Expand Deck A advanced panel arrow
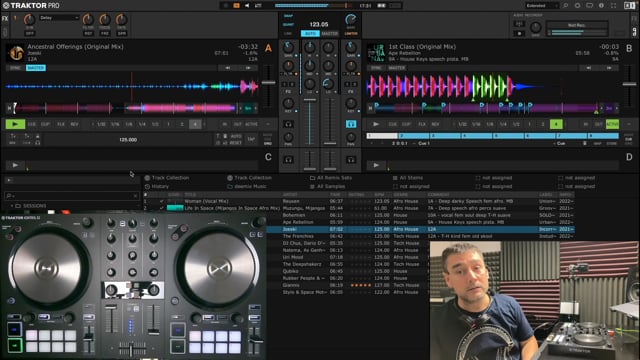The width and height of the screenshot is (640, 360). click(267, 124)
